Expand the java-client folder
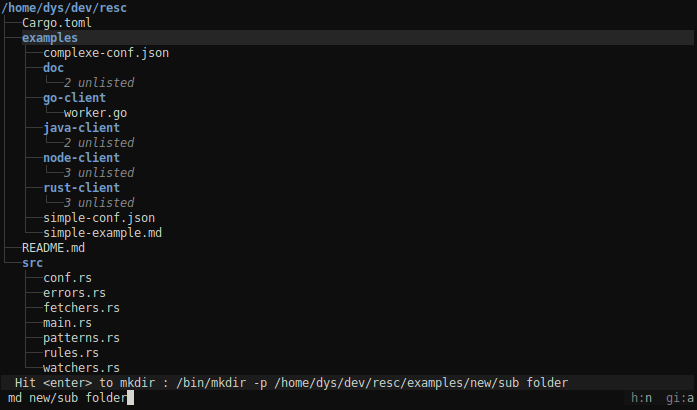Viewport: 697px width, 410px height. tap(81, 128)
